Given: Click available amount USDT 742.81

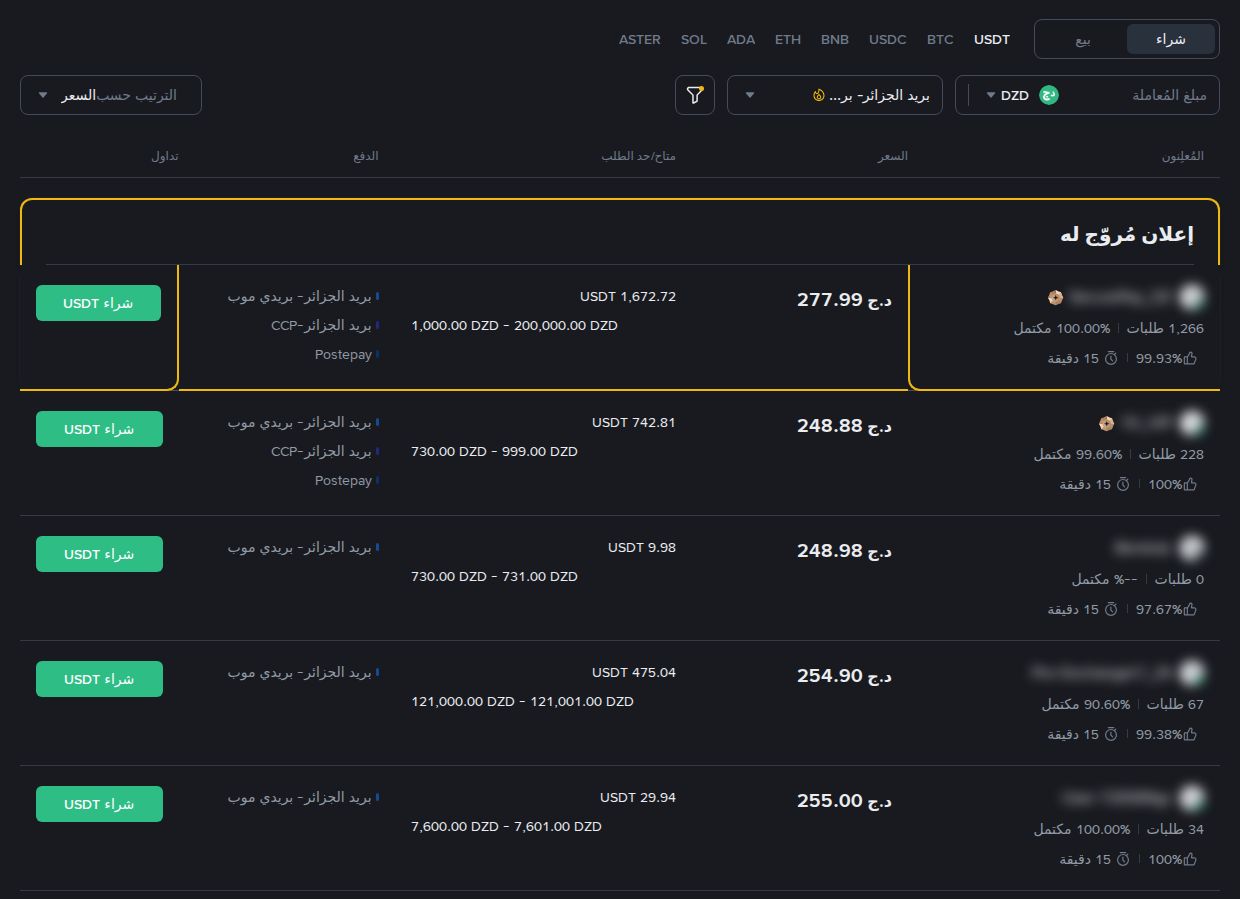Looking at the screenshot, I should click(634, 423).
